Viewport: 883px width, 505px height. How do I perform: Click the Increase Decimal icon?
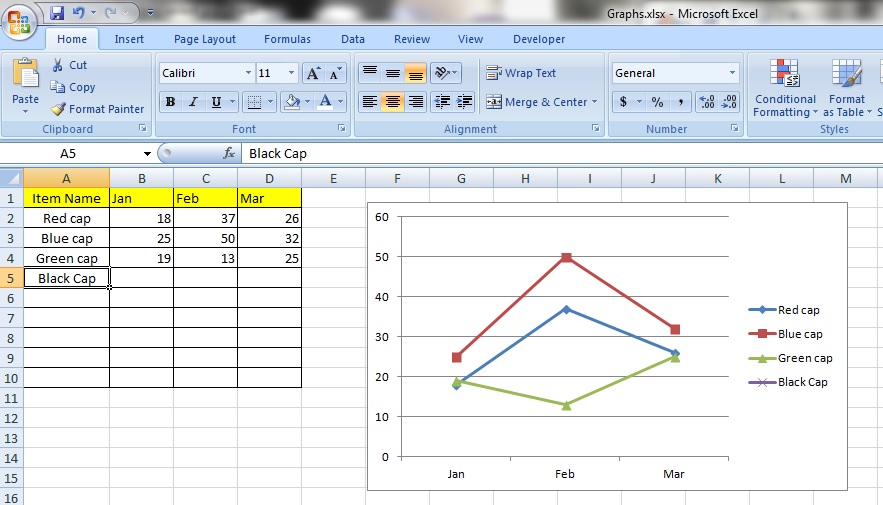coord(707,102)
